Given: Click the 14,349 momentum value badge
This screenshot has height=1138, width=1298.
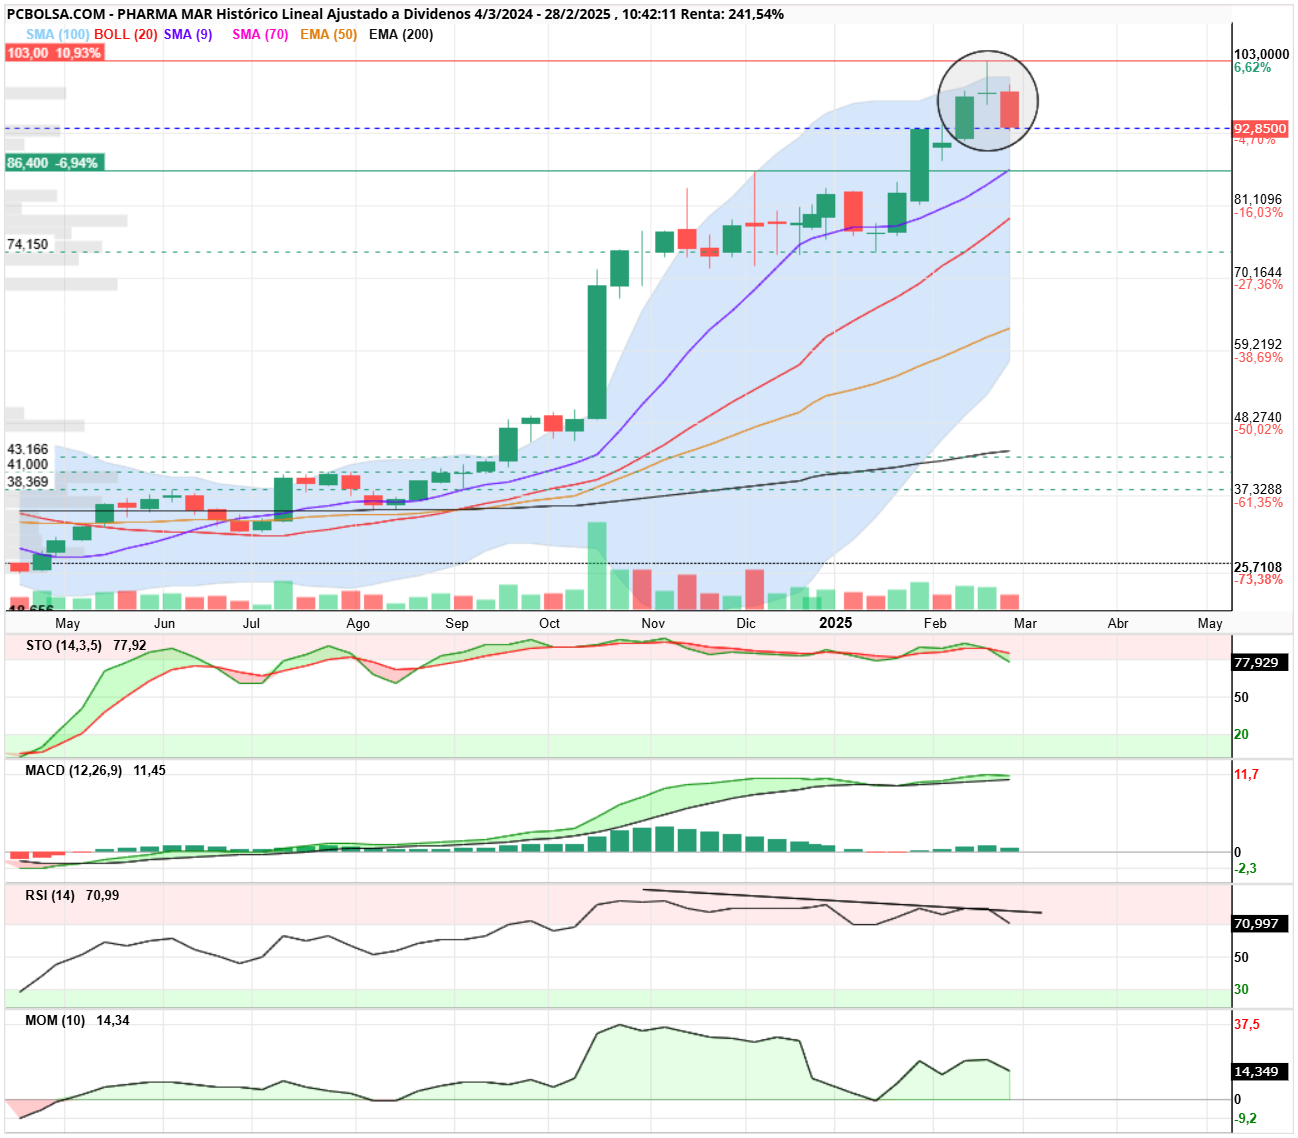Looking at the screenshot, I should point(1260,1071).
